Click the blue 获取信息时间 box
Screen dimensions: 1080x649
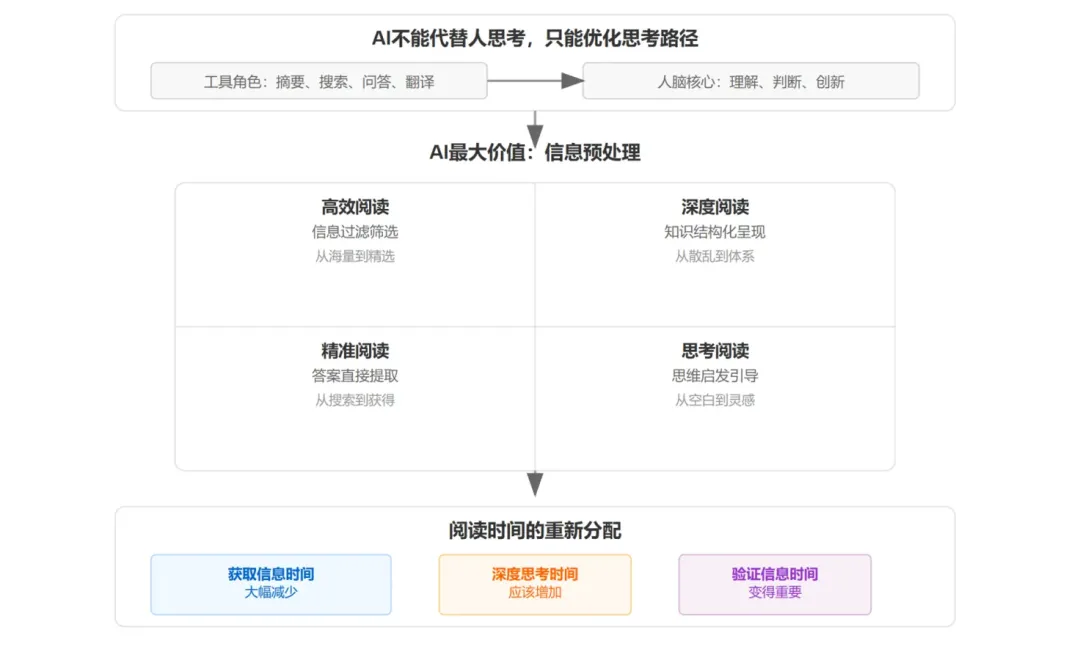[x=271, y=584]
